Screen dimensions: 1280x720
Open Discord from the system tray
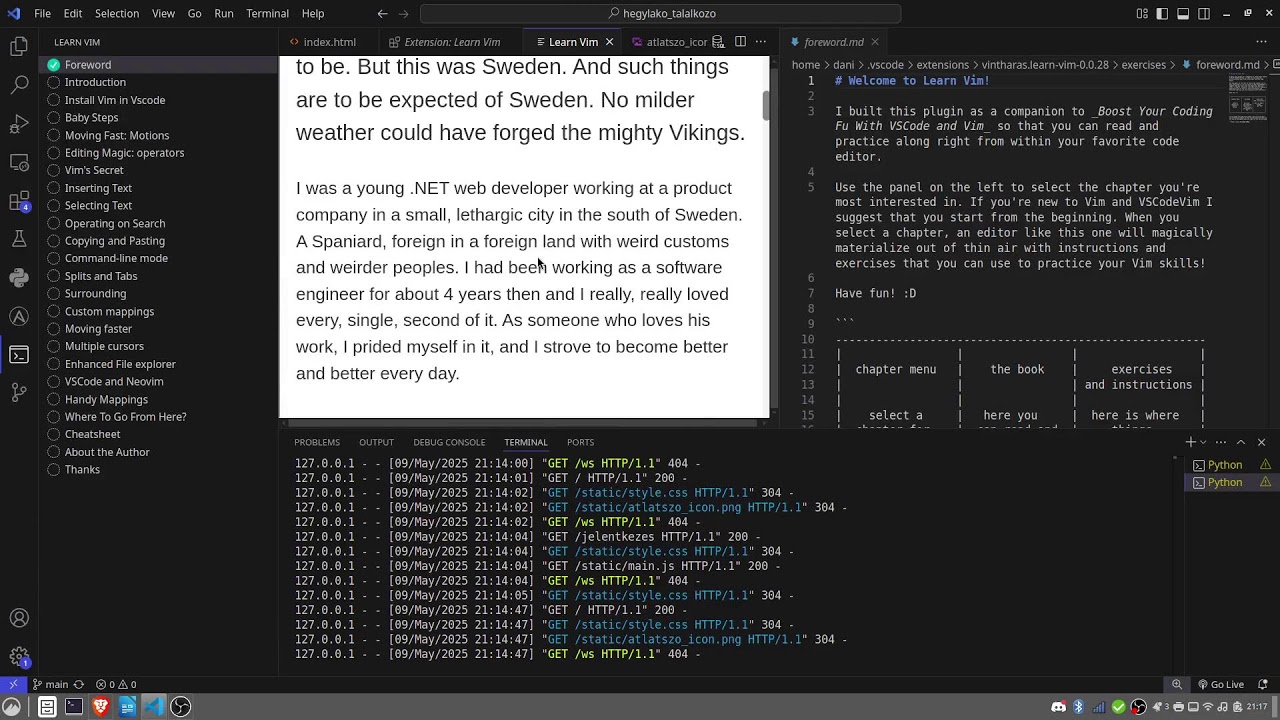coord(1058,707)
